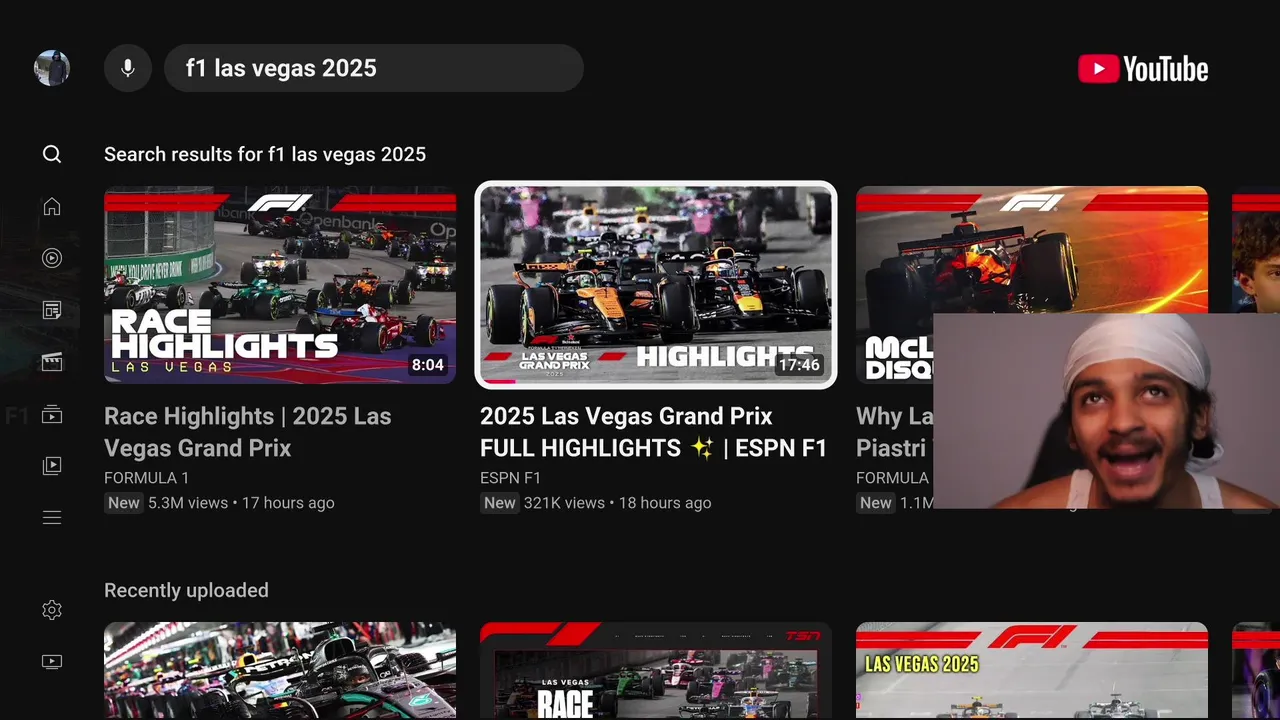Open the McLaren disqualification video thumbnail
Screen dimensions: 1280x720
[x=1032, y=285]
